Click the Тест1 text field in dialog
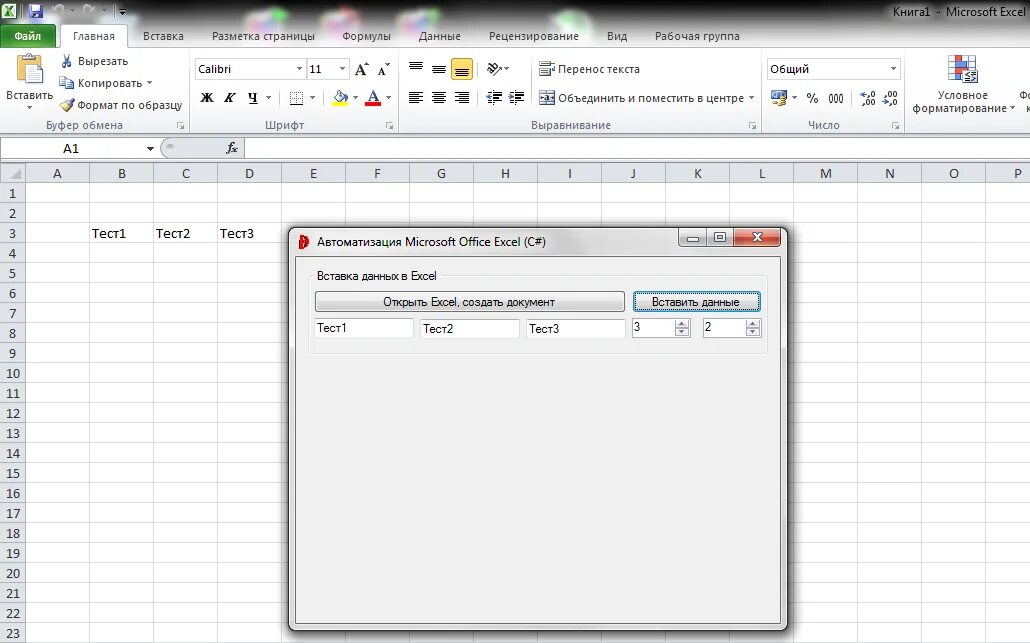Viewport: 1030px width, 643px height. coord(364,328)
